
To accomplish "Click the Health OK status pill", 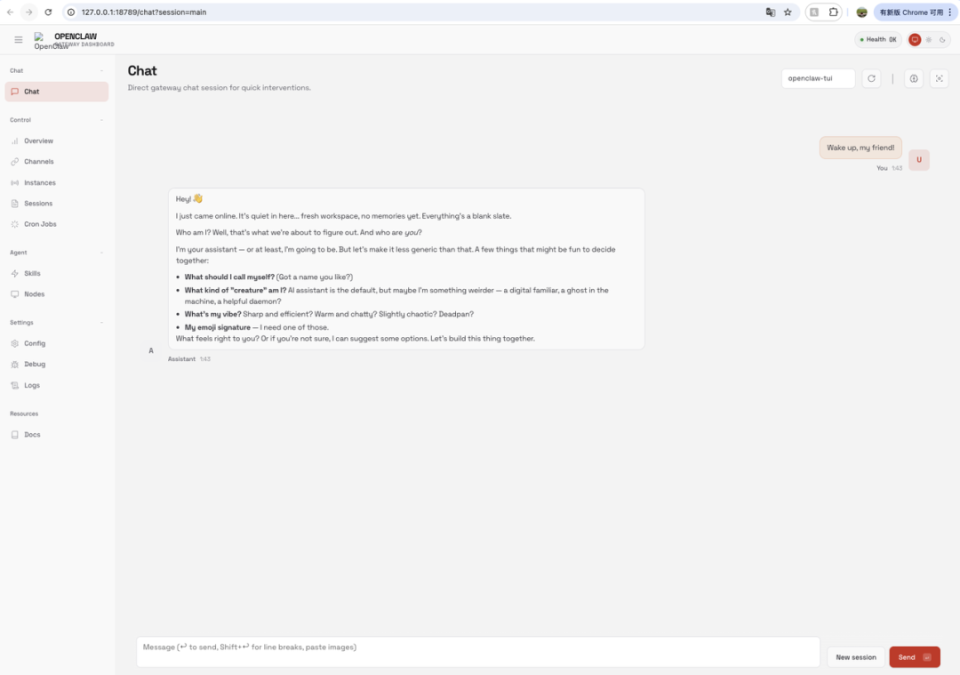I will (878, 40).
